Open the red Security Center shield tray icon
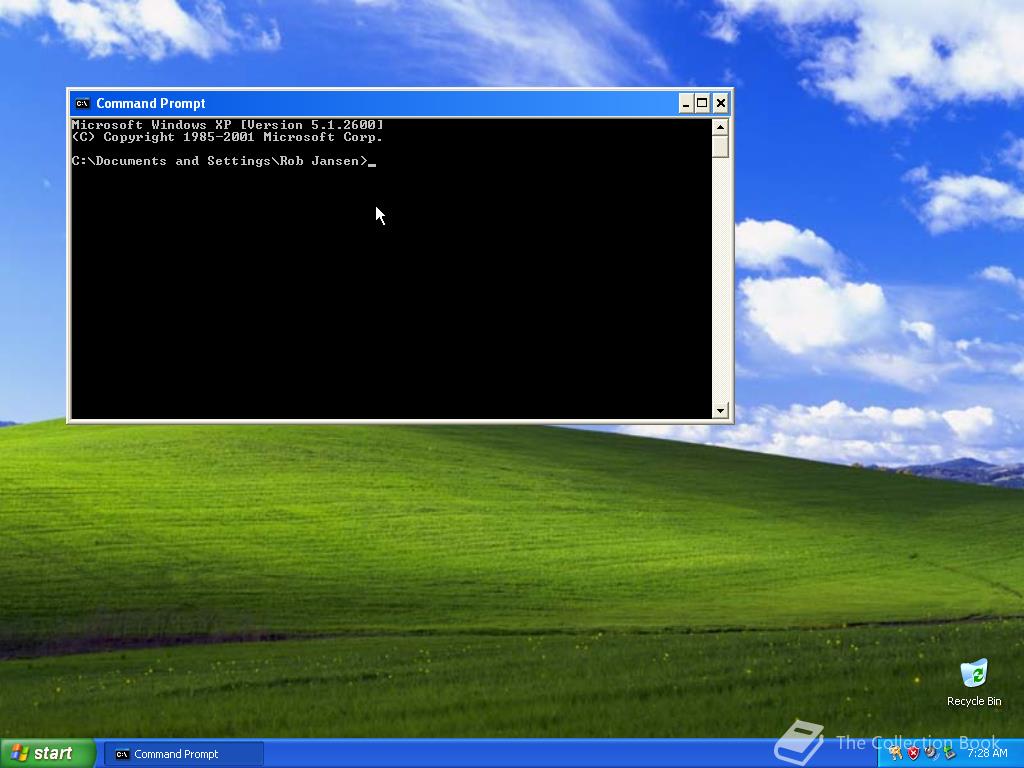This screenshot has width=1024, height=768. (x=914, y=753)
